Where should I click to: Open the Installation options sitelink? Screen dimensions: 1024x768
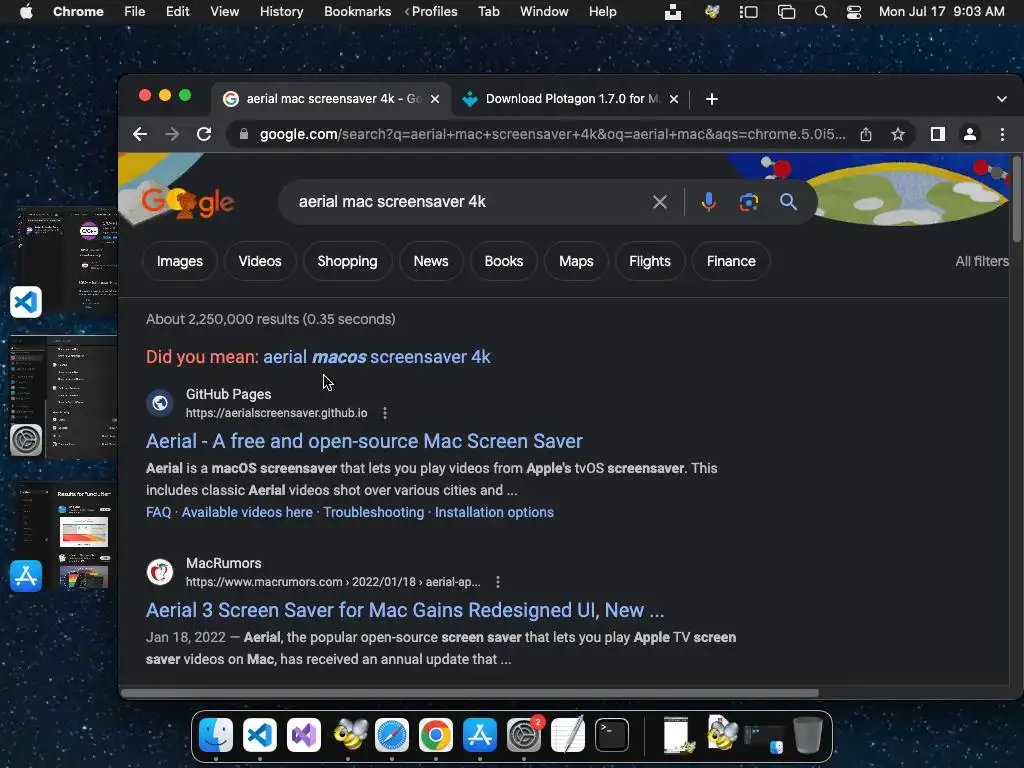pyautogui.click(x=494, y=513)
